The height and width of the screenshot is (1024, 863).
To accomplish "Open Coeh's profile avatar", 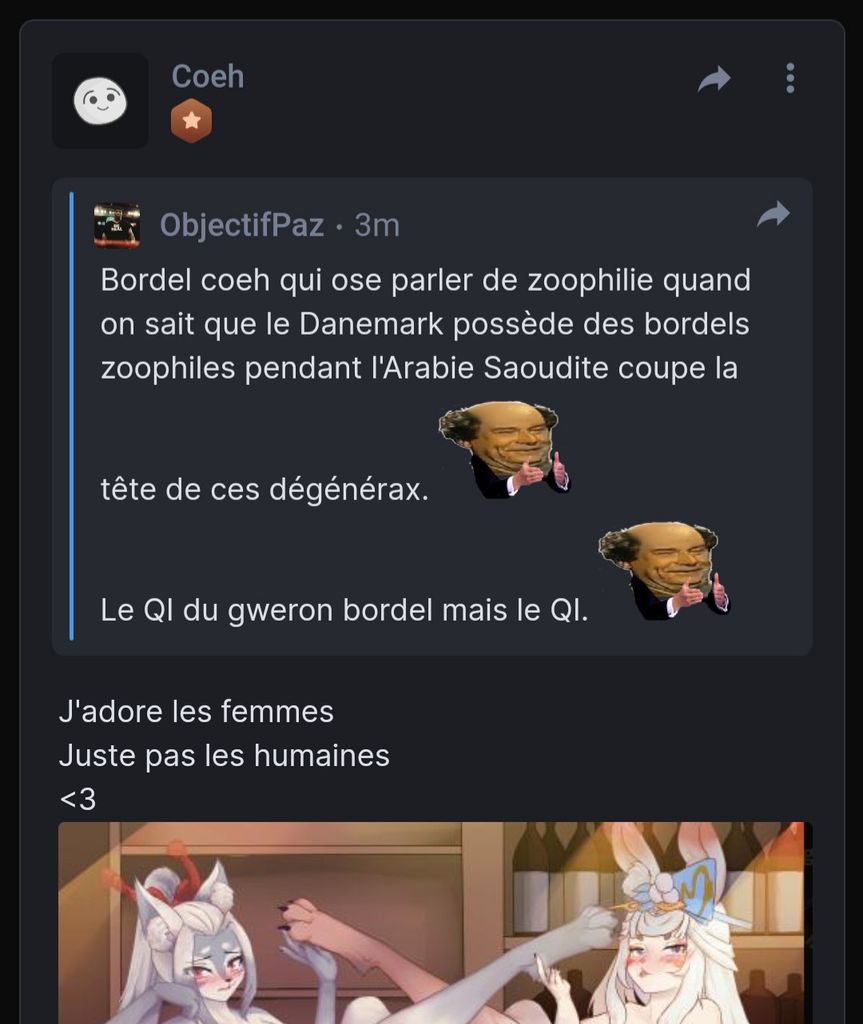I will click(x=100, y=101).
